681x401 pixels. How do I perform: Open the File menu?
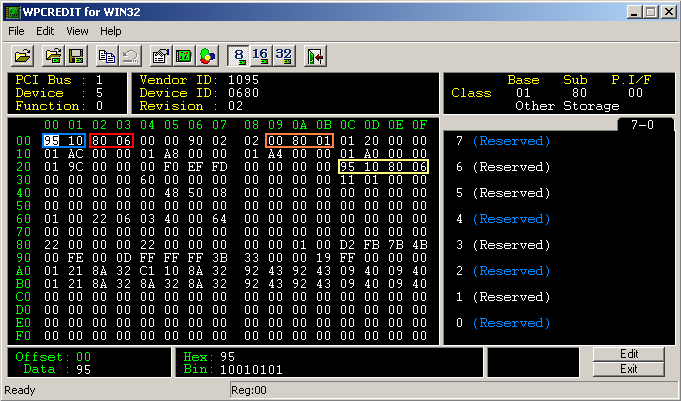[x=17, y=31]
